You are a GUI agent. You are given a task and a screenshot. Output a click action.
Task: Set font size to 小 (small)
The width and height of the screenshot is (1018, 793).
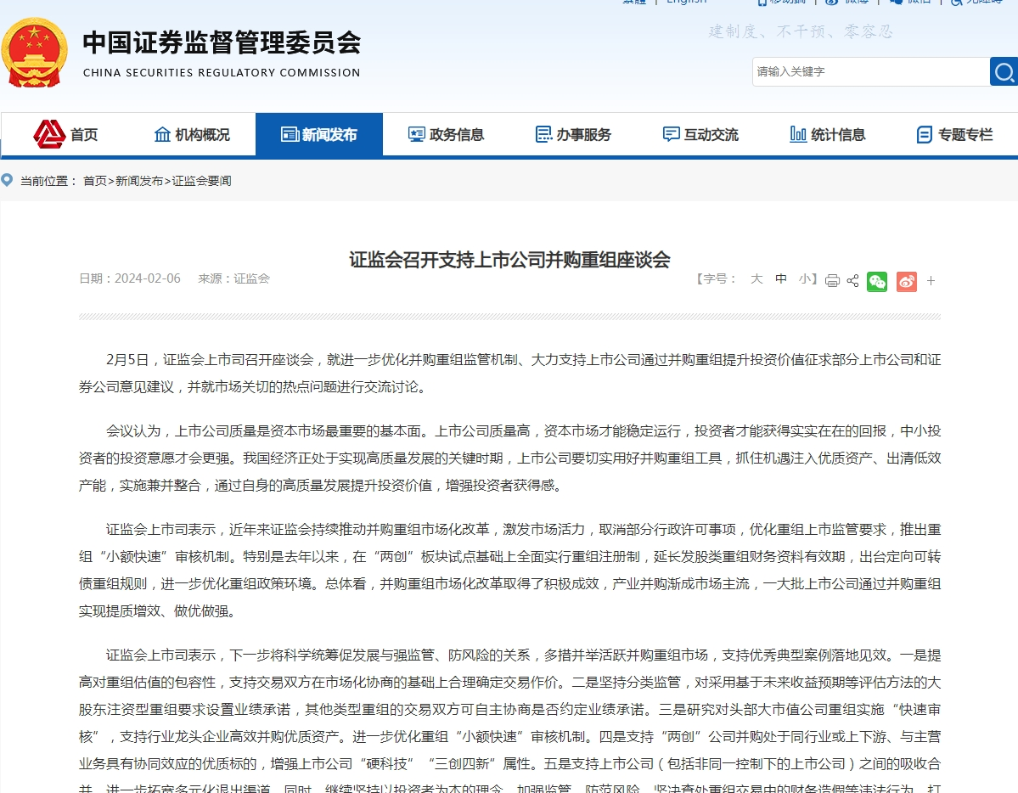tap(805, 280)
